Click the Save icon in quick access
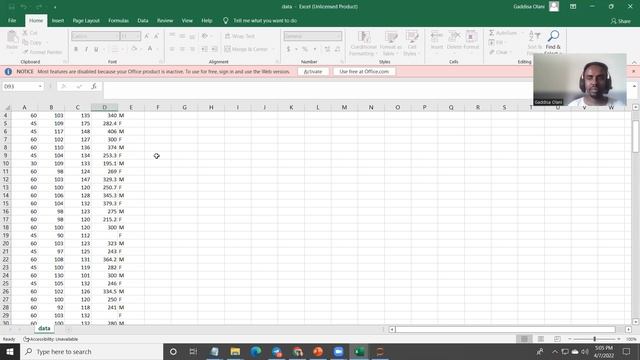Viewport: 640px width, 360px height. [x=11, y=7]
